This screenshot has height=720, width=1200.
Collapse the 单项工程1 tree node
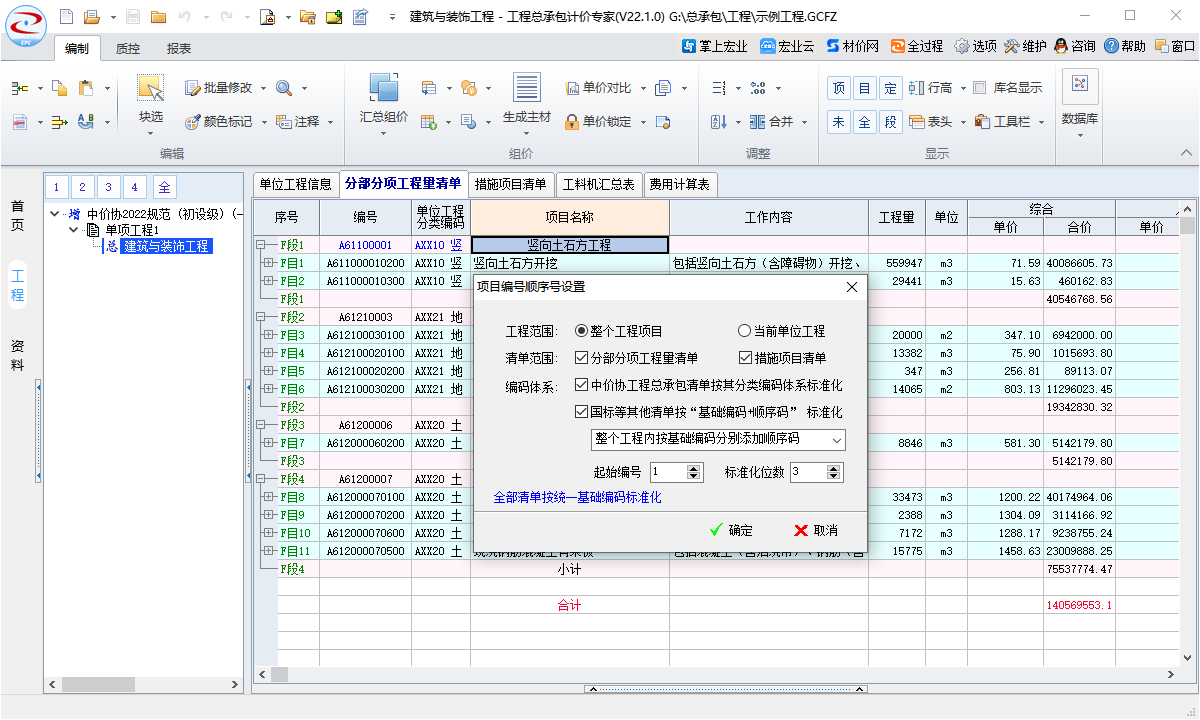pos(75,230)
